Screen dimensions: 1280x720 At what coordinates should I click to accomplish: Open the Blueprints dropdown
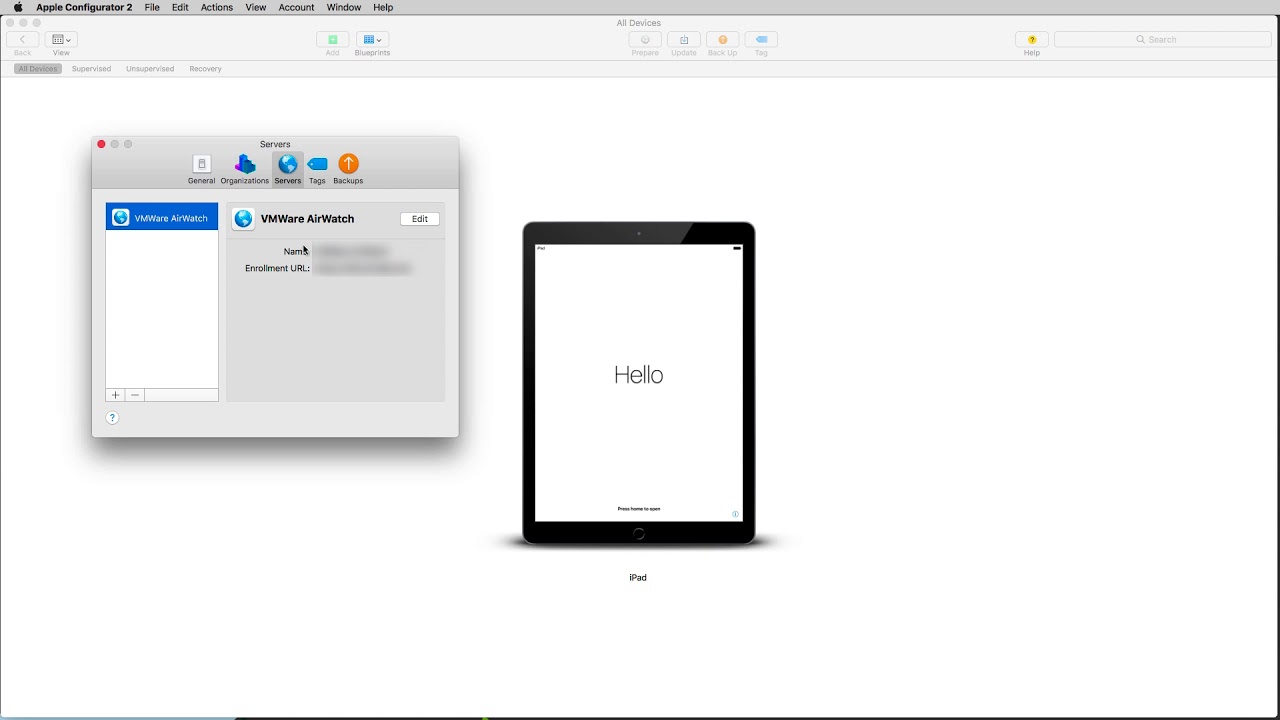(372, 40)
